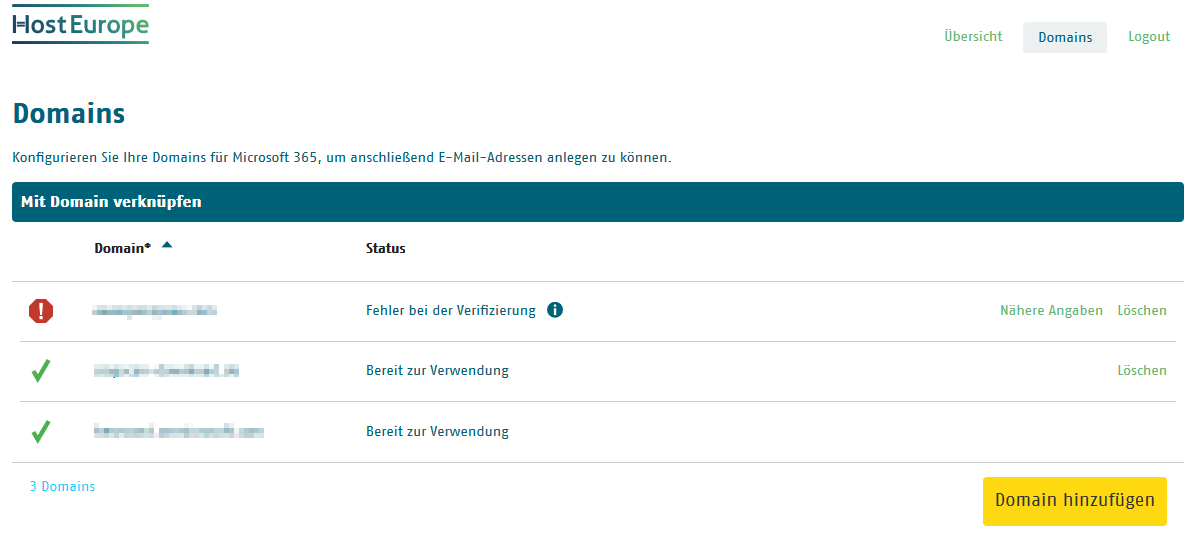This screenshot has width=1204, height=546.
Task: Click the Domain column header
Action: 123,248
